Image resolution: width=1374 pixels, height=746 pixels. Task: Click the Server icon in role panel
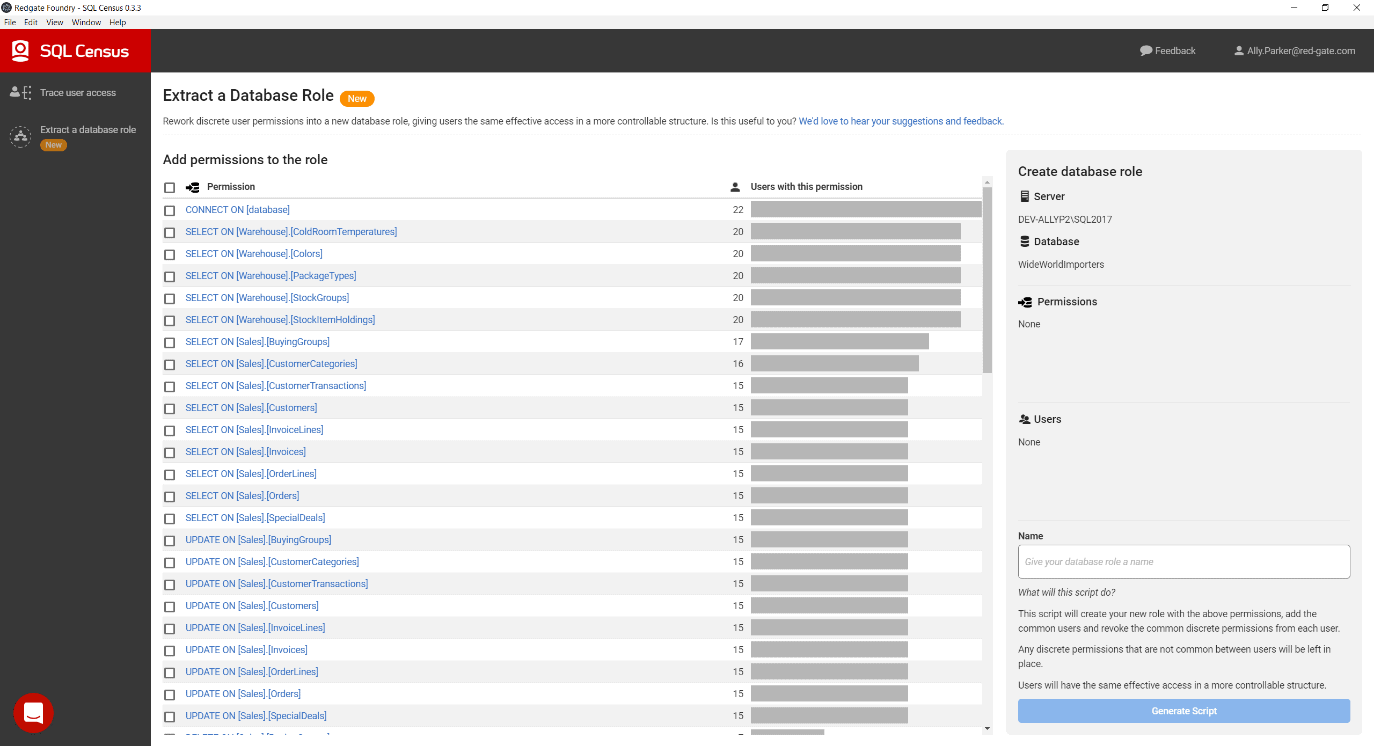point(1024,196)
